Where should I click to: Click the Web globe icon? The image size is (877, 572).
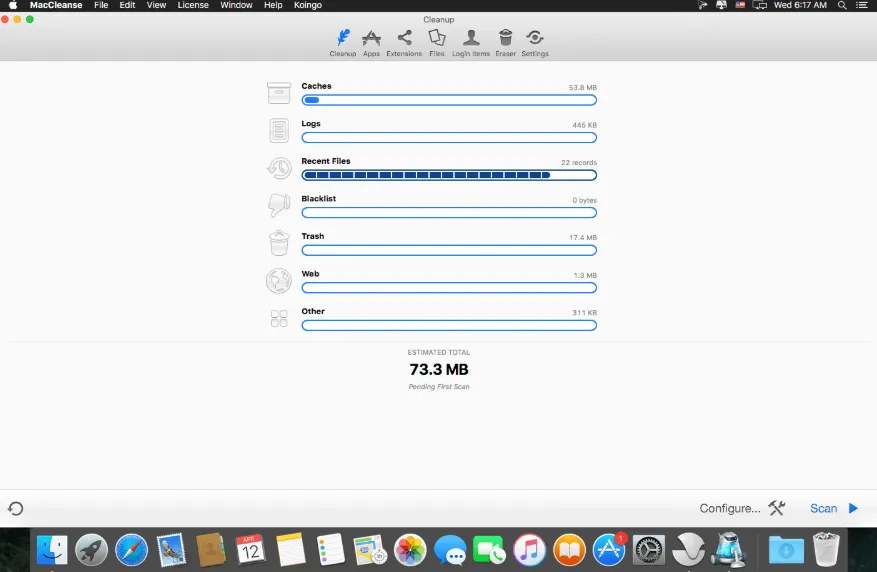click(x=279, y=281)
